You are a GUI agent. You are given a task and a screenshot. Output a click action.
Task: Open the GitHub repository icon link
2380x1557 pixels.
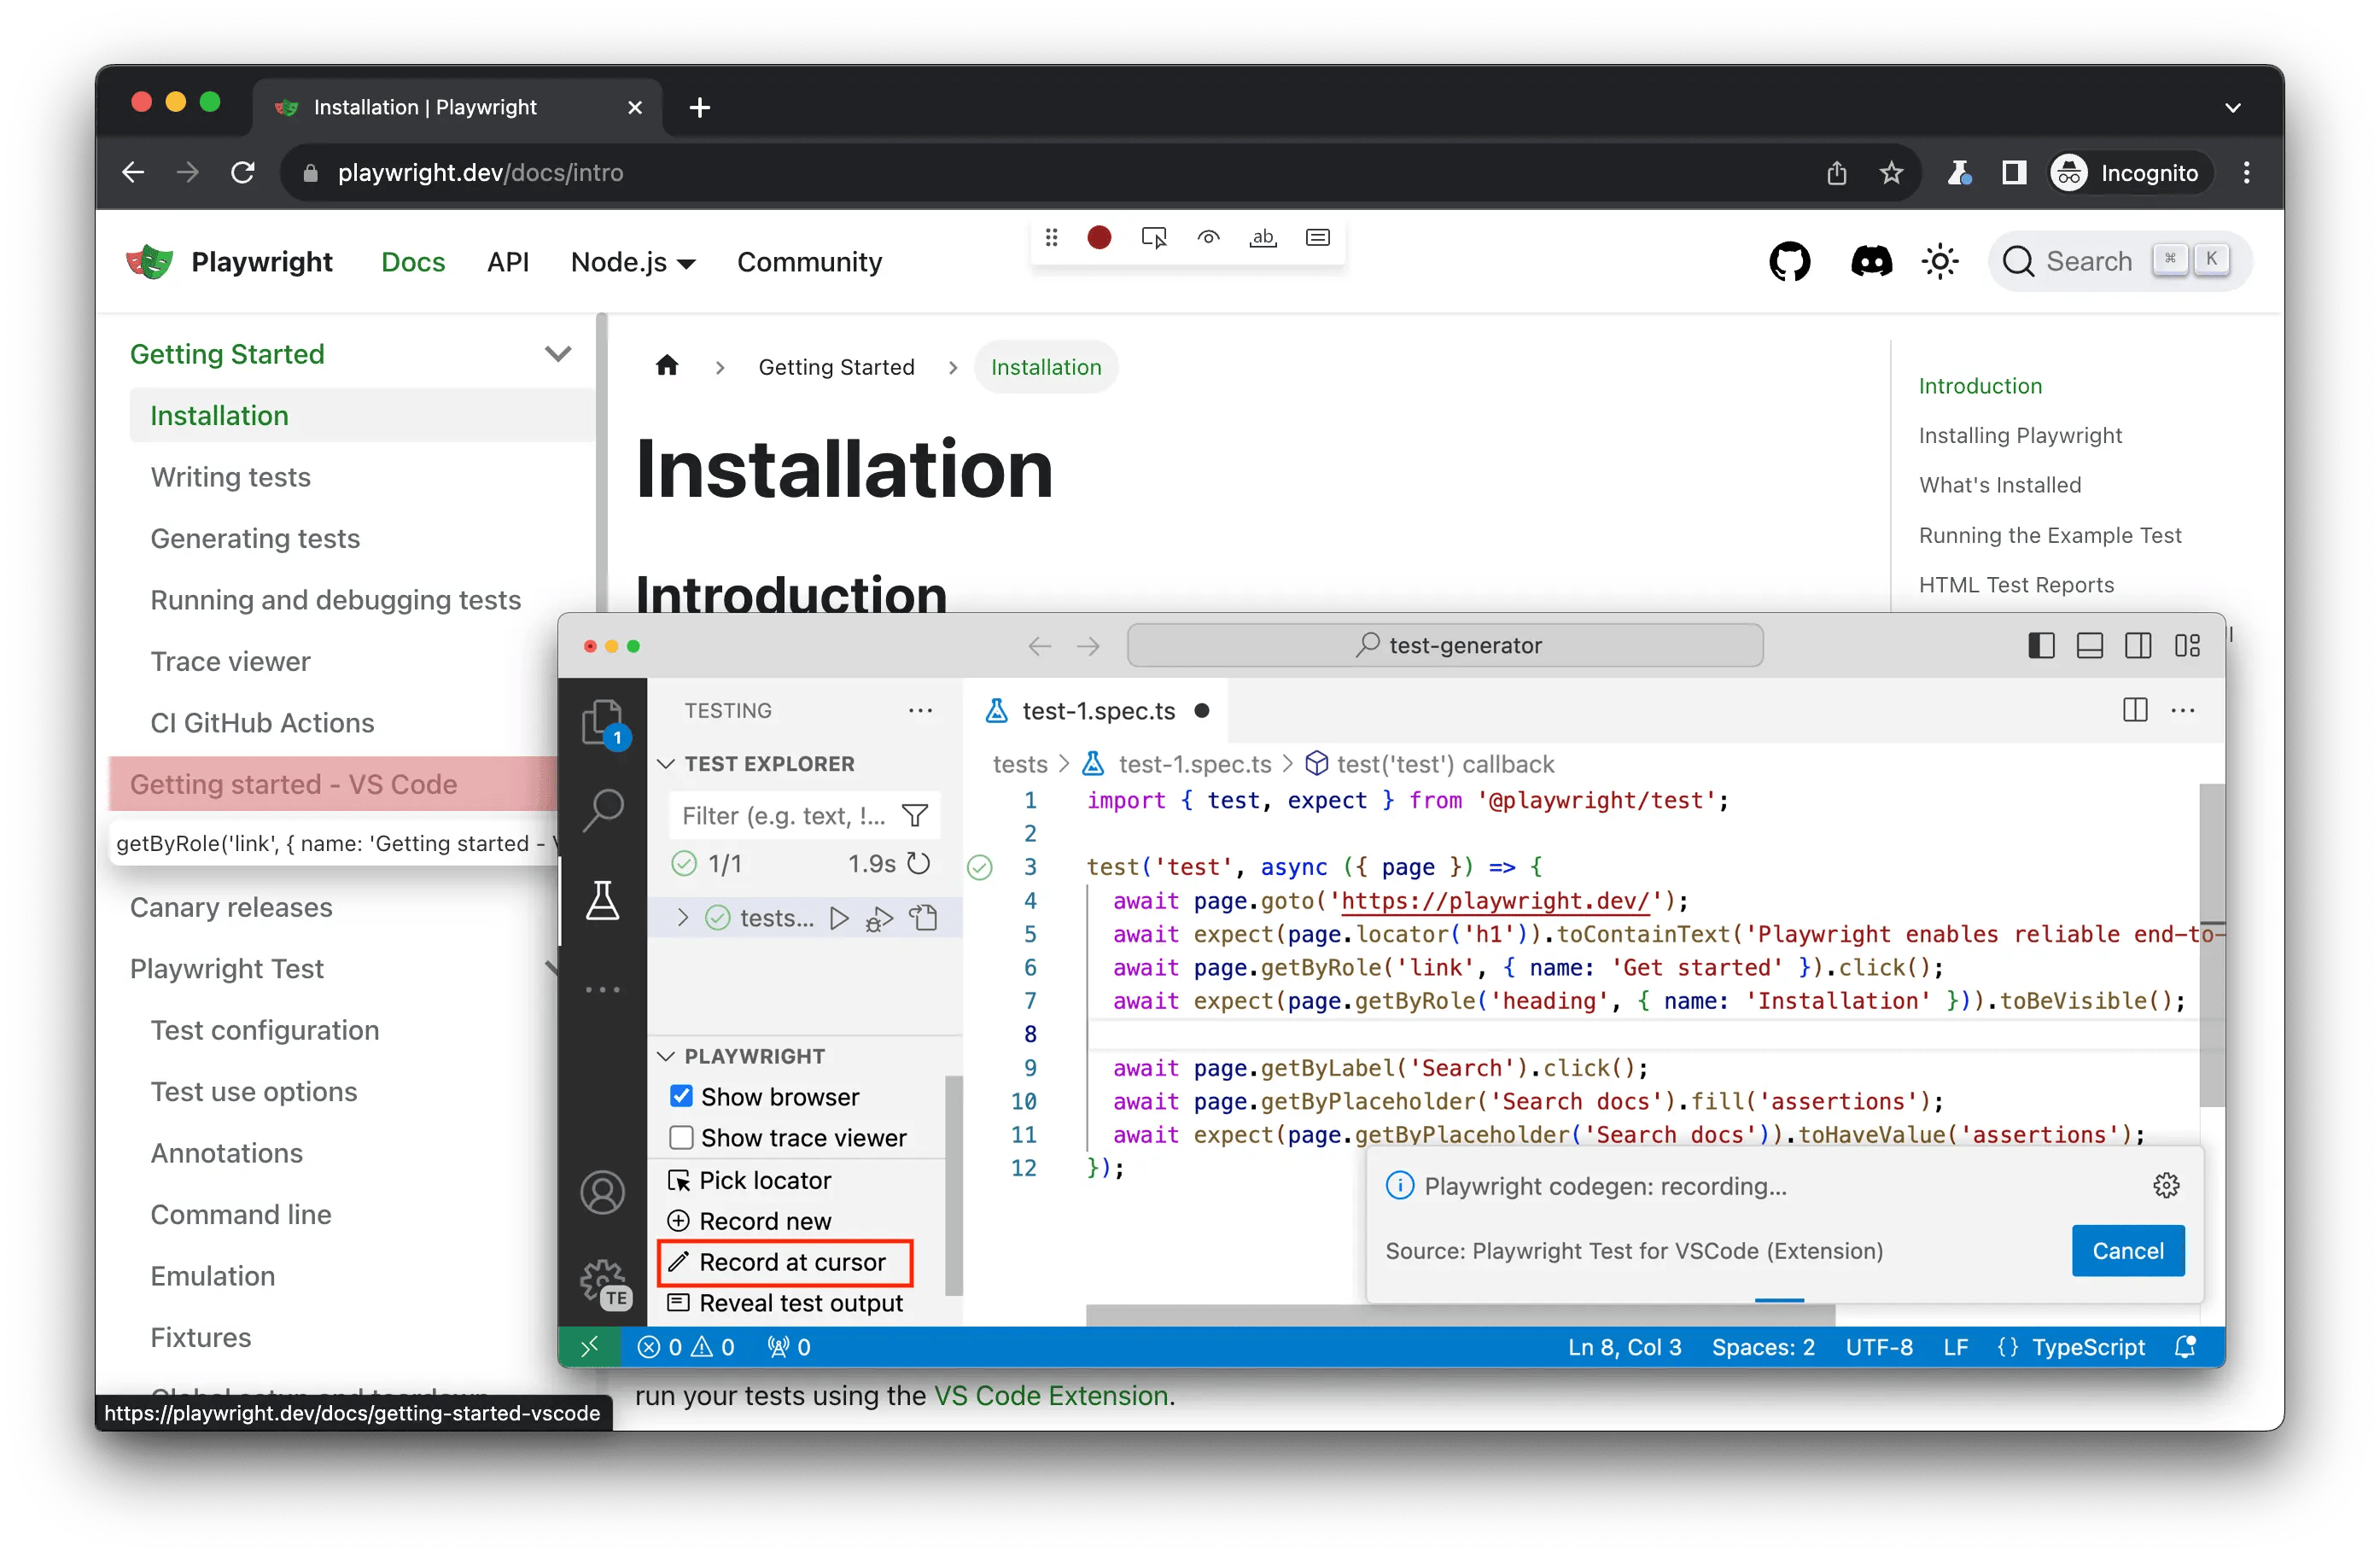click(1789, 262)
